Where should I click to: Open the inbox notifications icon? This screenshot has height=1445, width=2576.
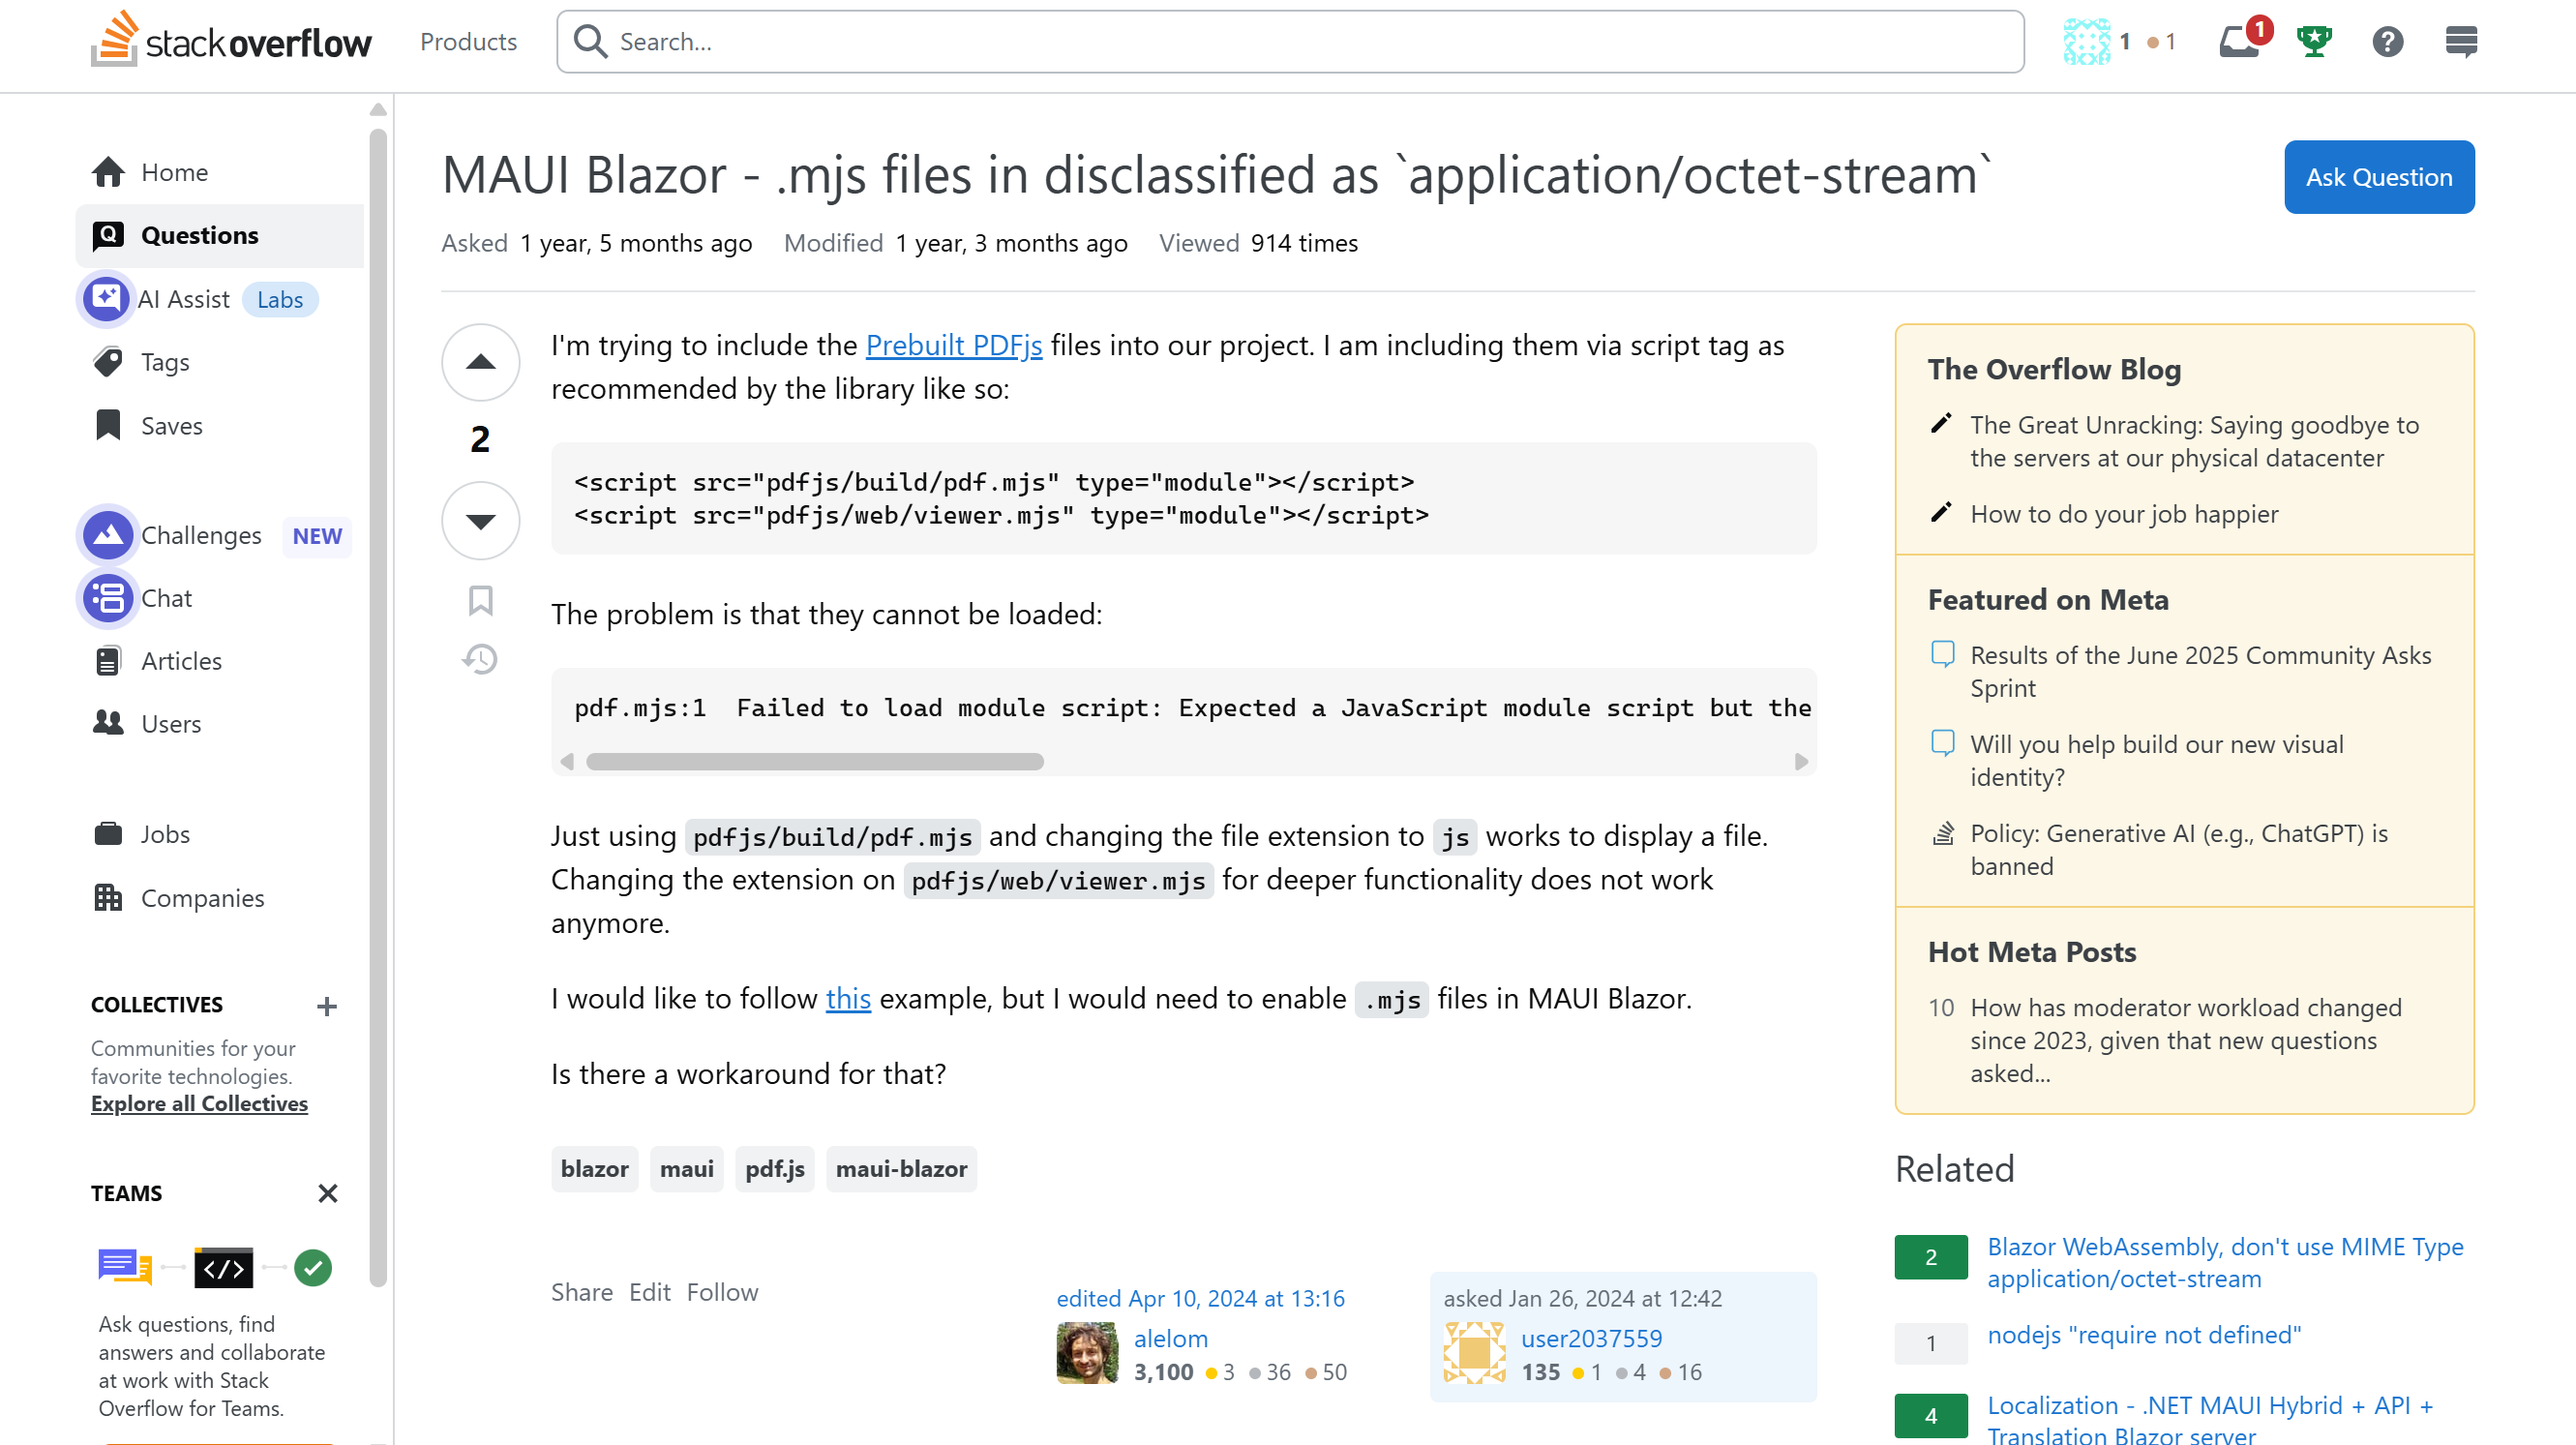click(2238, 42)
